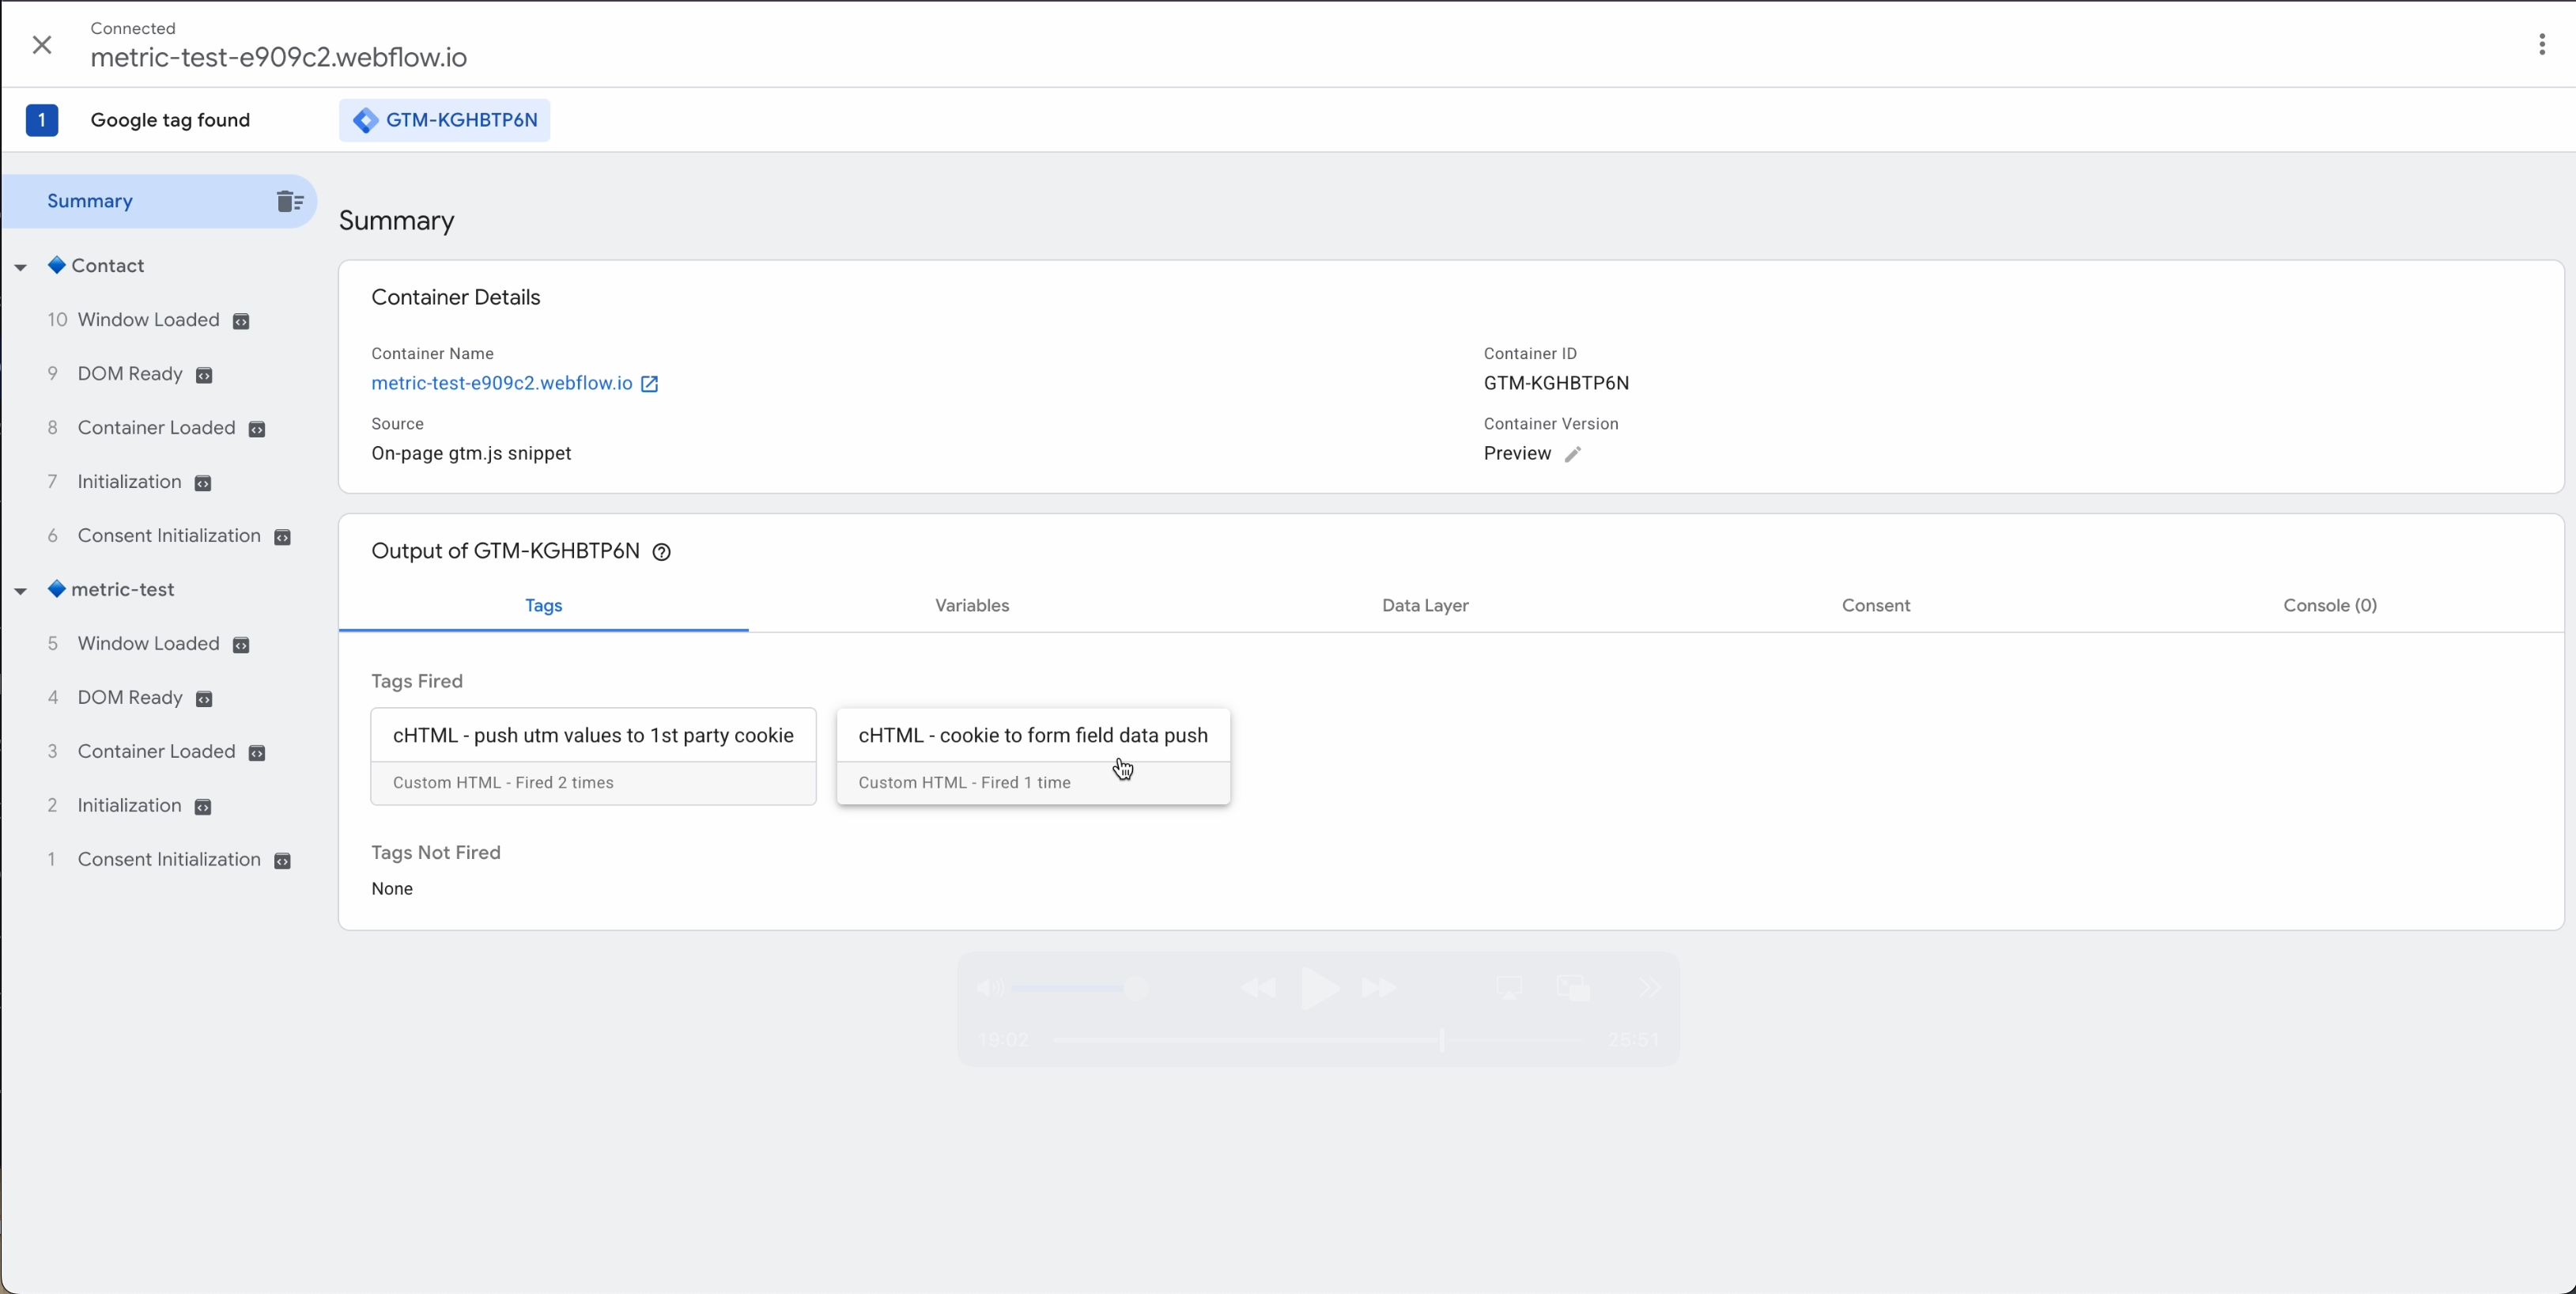2576x1294 pixels.
Task: Select the Contact page entry
Action: (107, 266)
